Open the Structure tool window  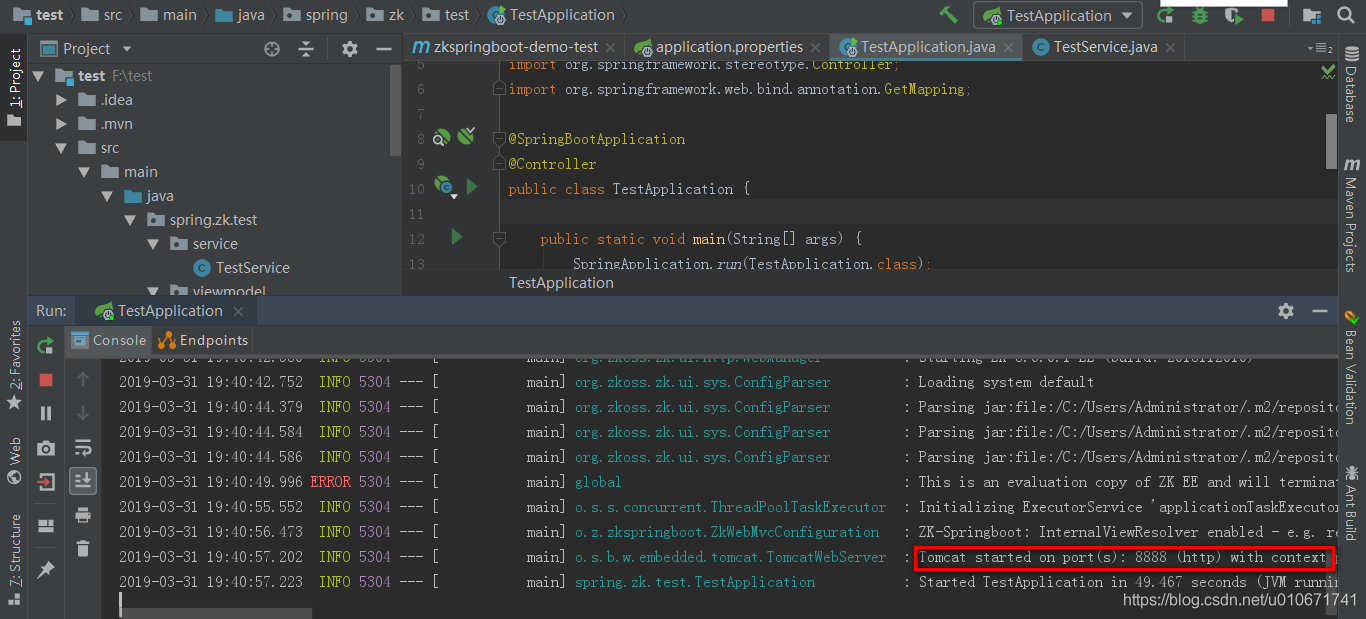(14, 558)
